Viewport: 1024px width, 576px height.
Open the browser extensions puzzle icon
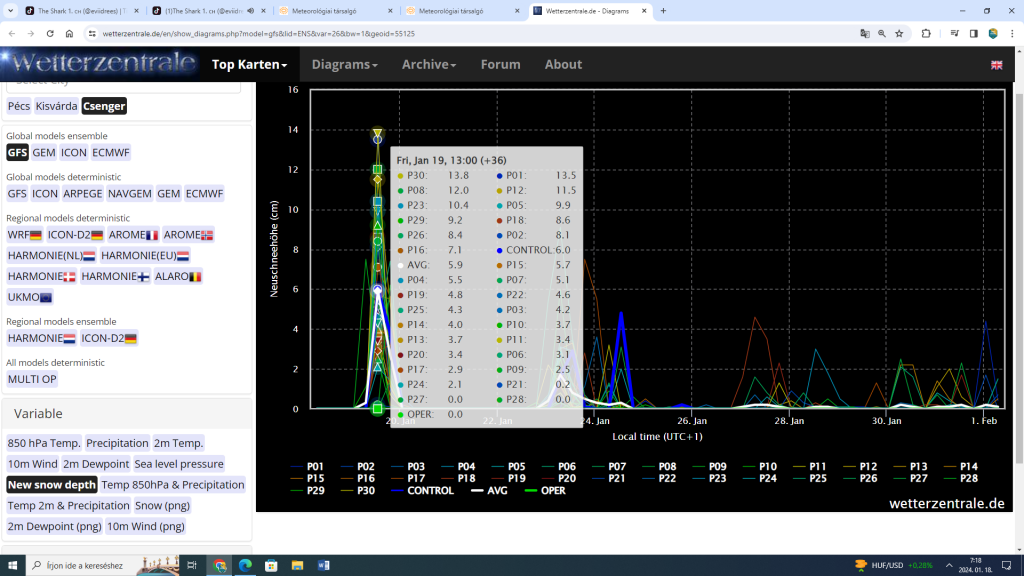click(926, 33)
